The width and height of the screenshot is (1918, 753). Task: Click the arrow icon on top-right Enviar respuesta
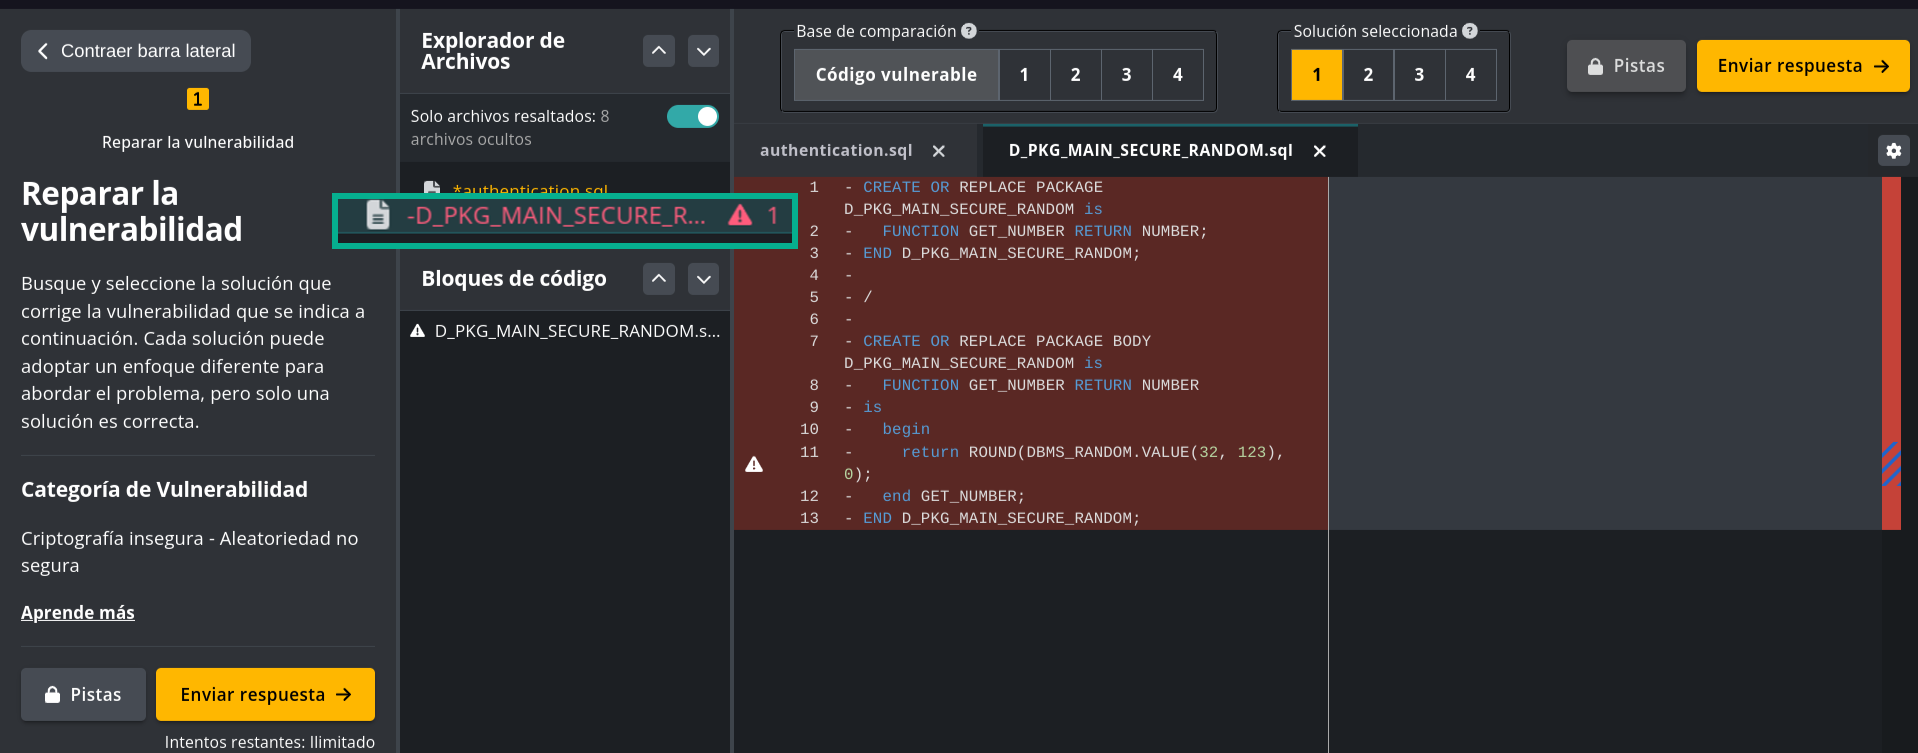[x=1881, y=66]
